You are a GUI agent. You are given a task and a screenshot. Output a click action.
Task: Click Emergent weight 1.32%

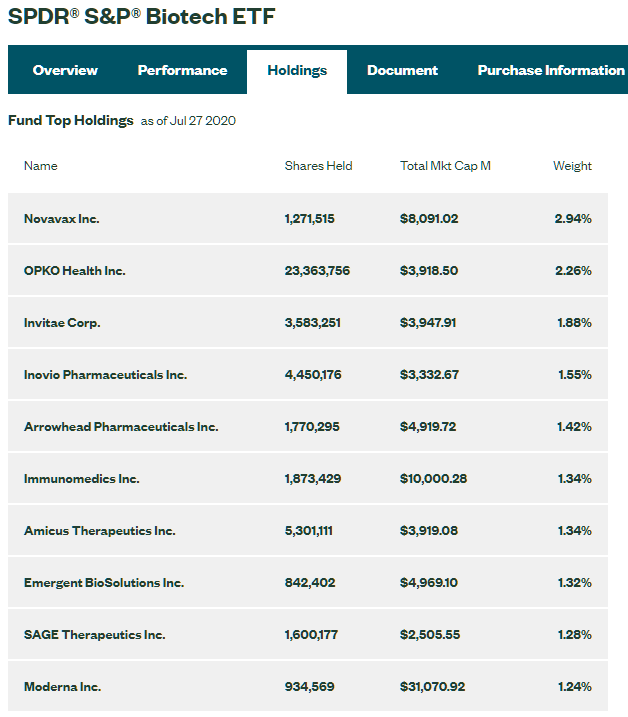(574, 583)
